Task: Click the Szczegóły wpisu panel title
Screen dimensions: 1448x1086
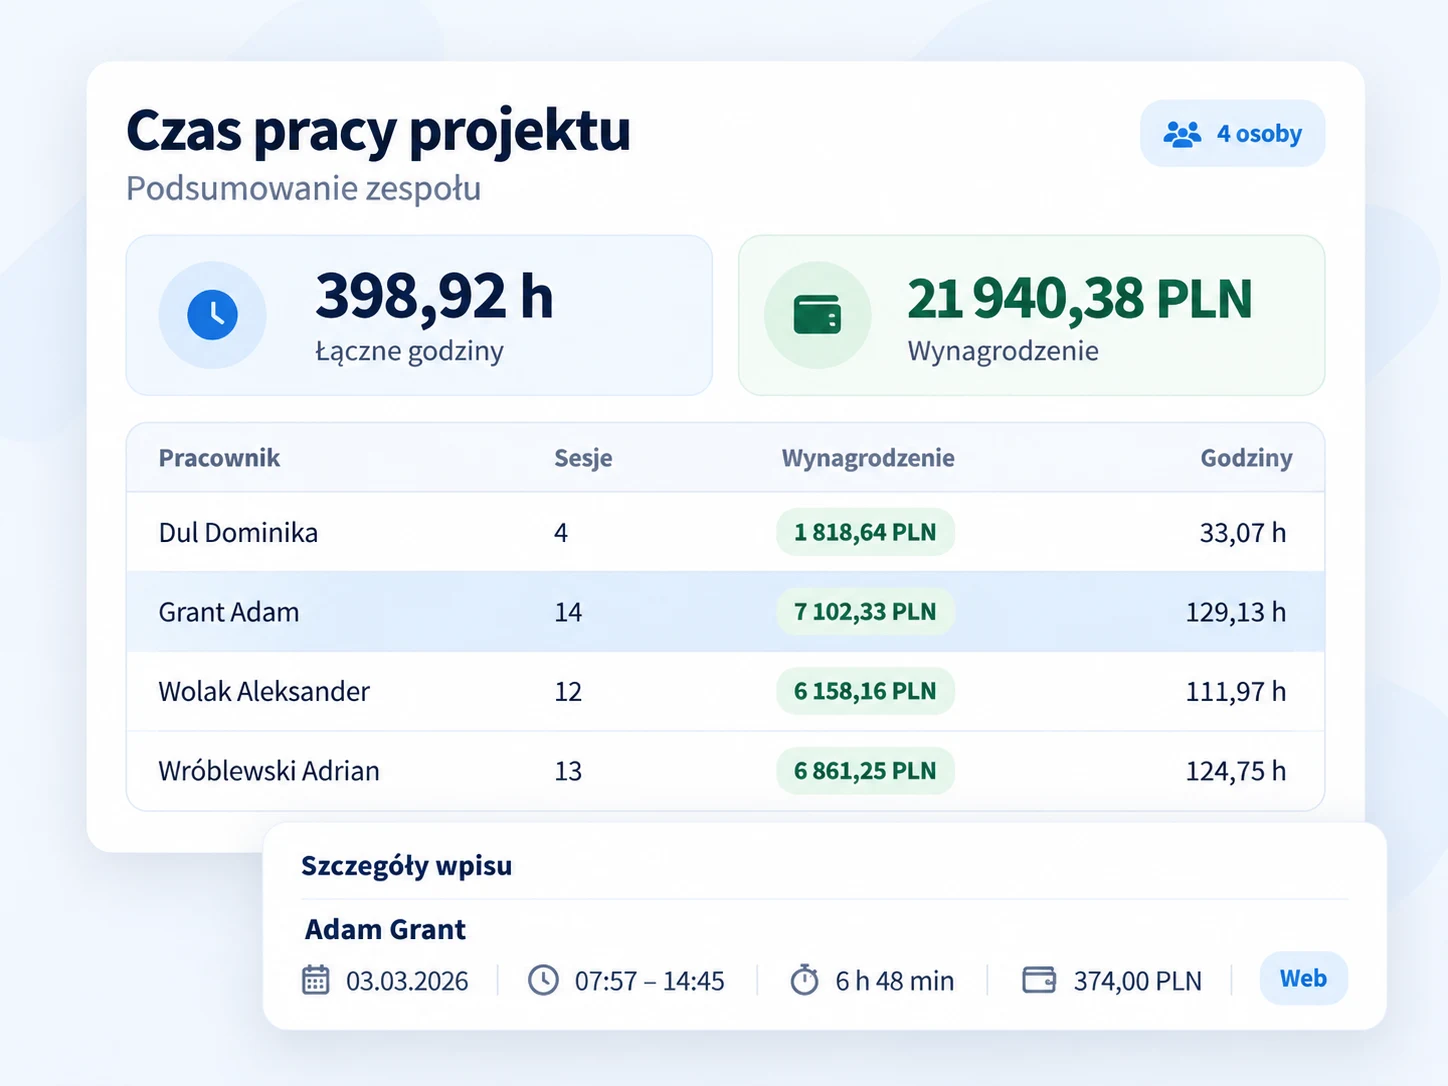Action: tap(406, 866)
